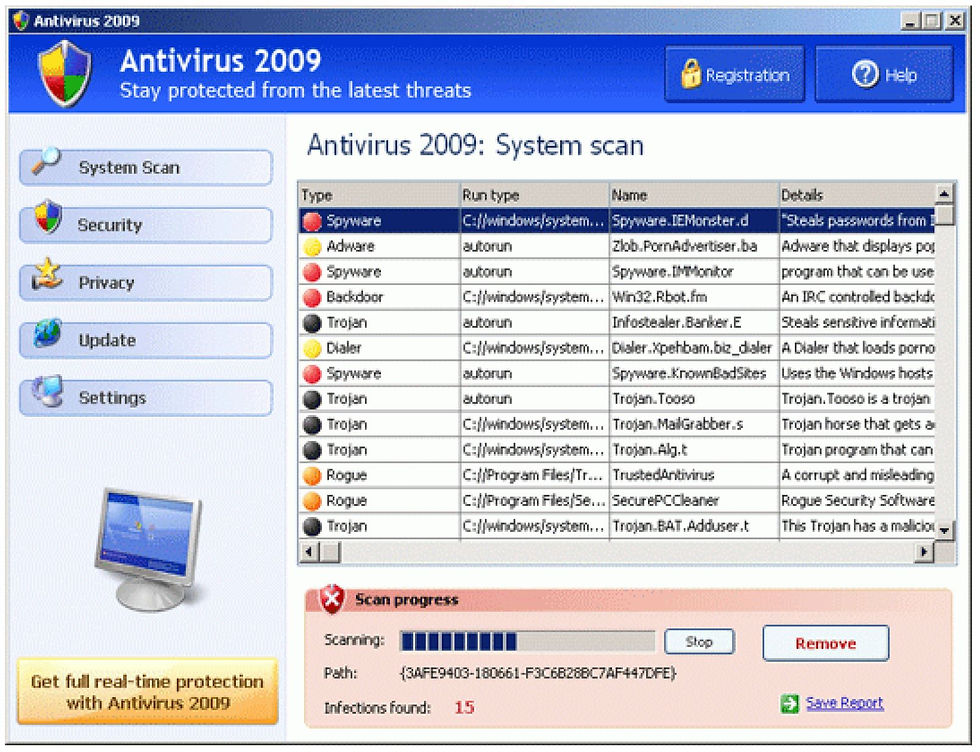Image resolution: width=980 pixels, height=752 pixels.
Task: Click the magnifying glass System Scan icon
Action: 46,161
